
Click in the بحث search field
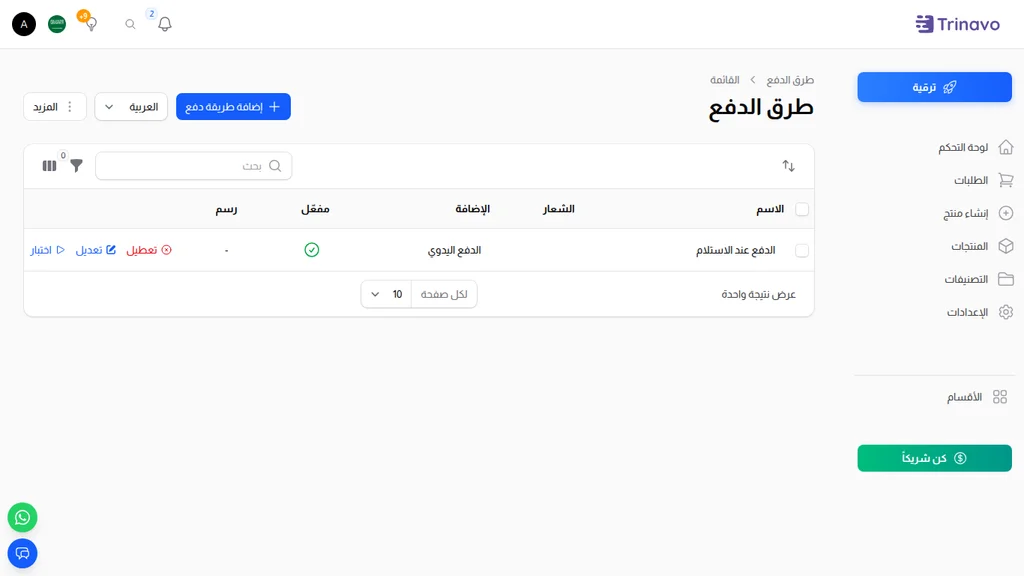click(193, 166)
